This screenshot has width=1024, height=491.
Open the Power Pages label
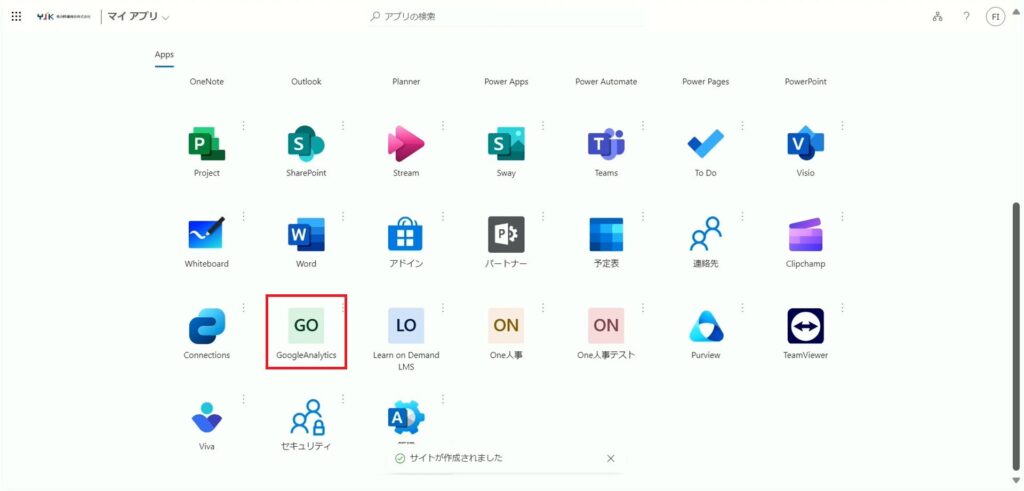[705, 82]
